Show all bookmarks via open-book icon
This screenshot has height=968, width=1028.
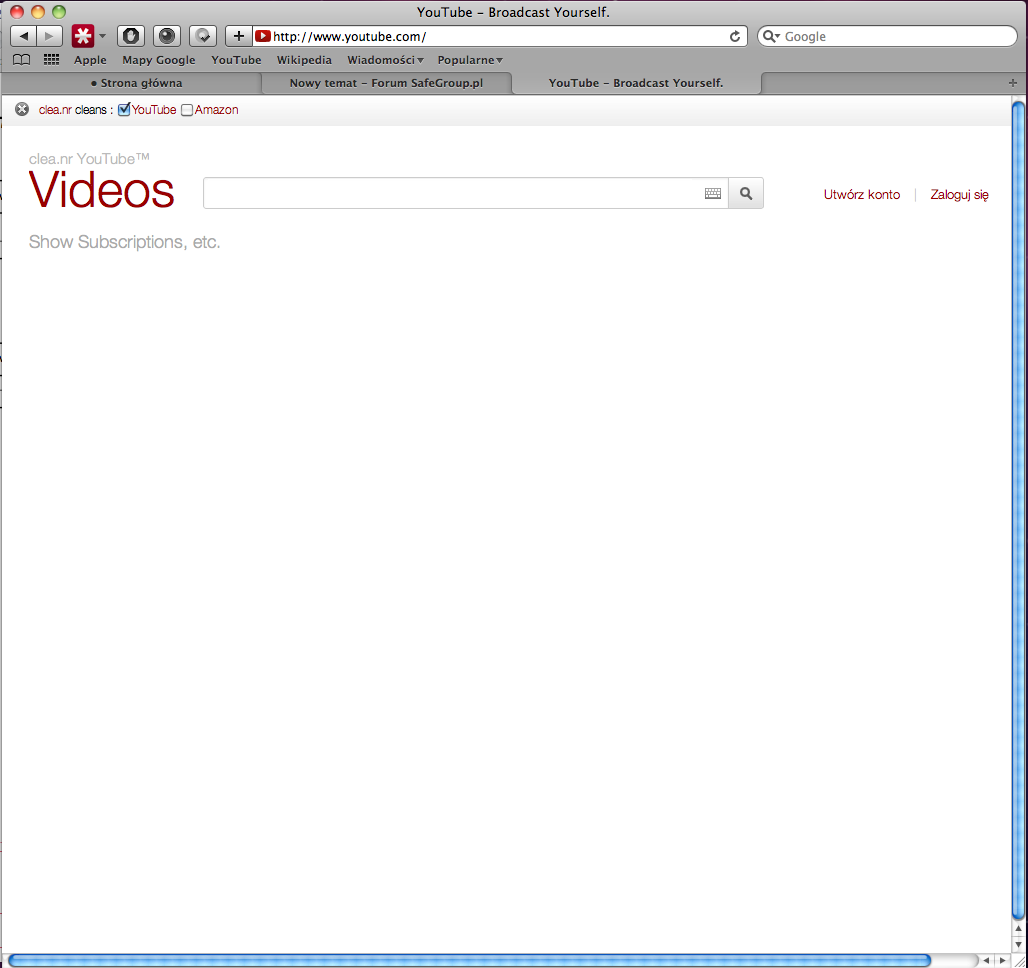click(x=22, y=60)
